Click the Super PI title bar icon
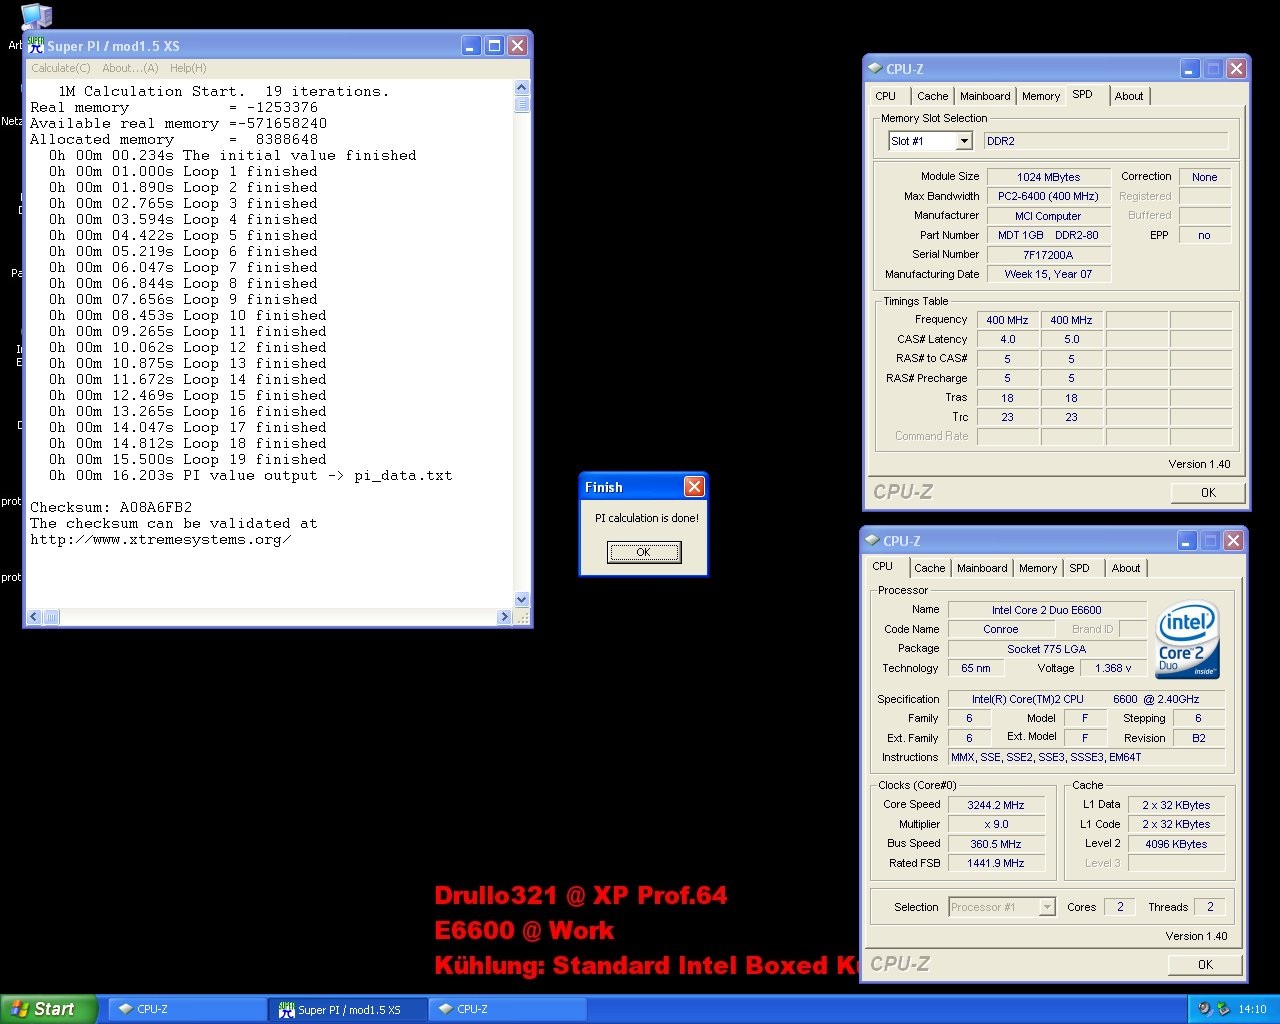The image size is (1280, 1024). [36, 46]
